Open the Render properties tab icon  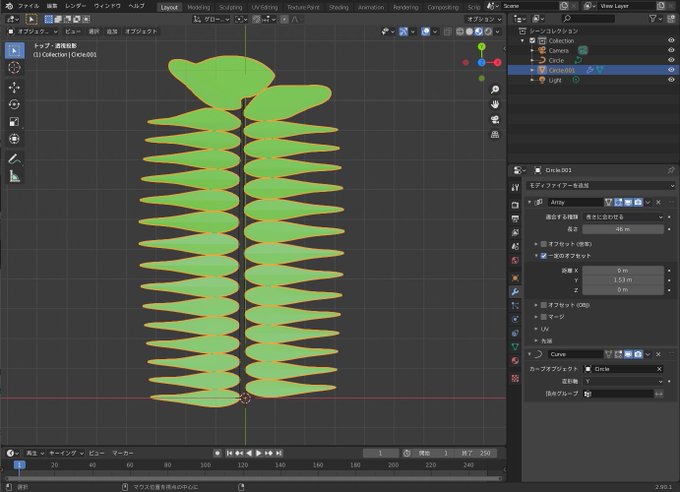point(515,205)
